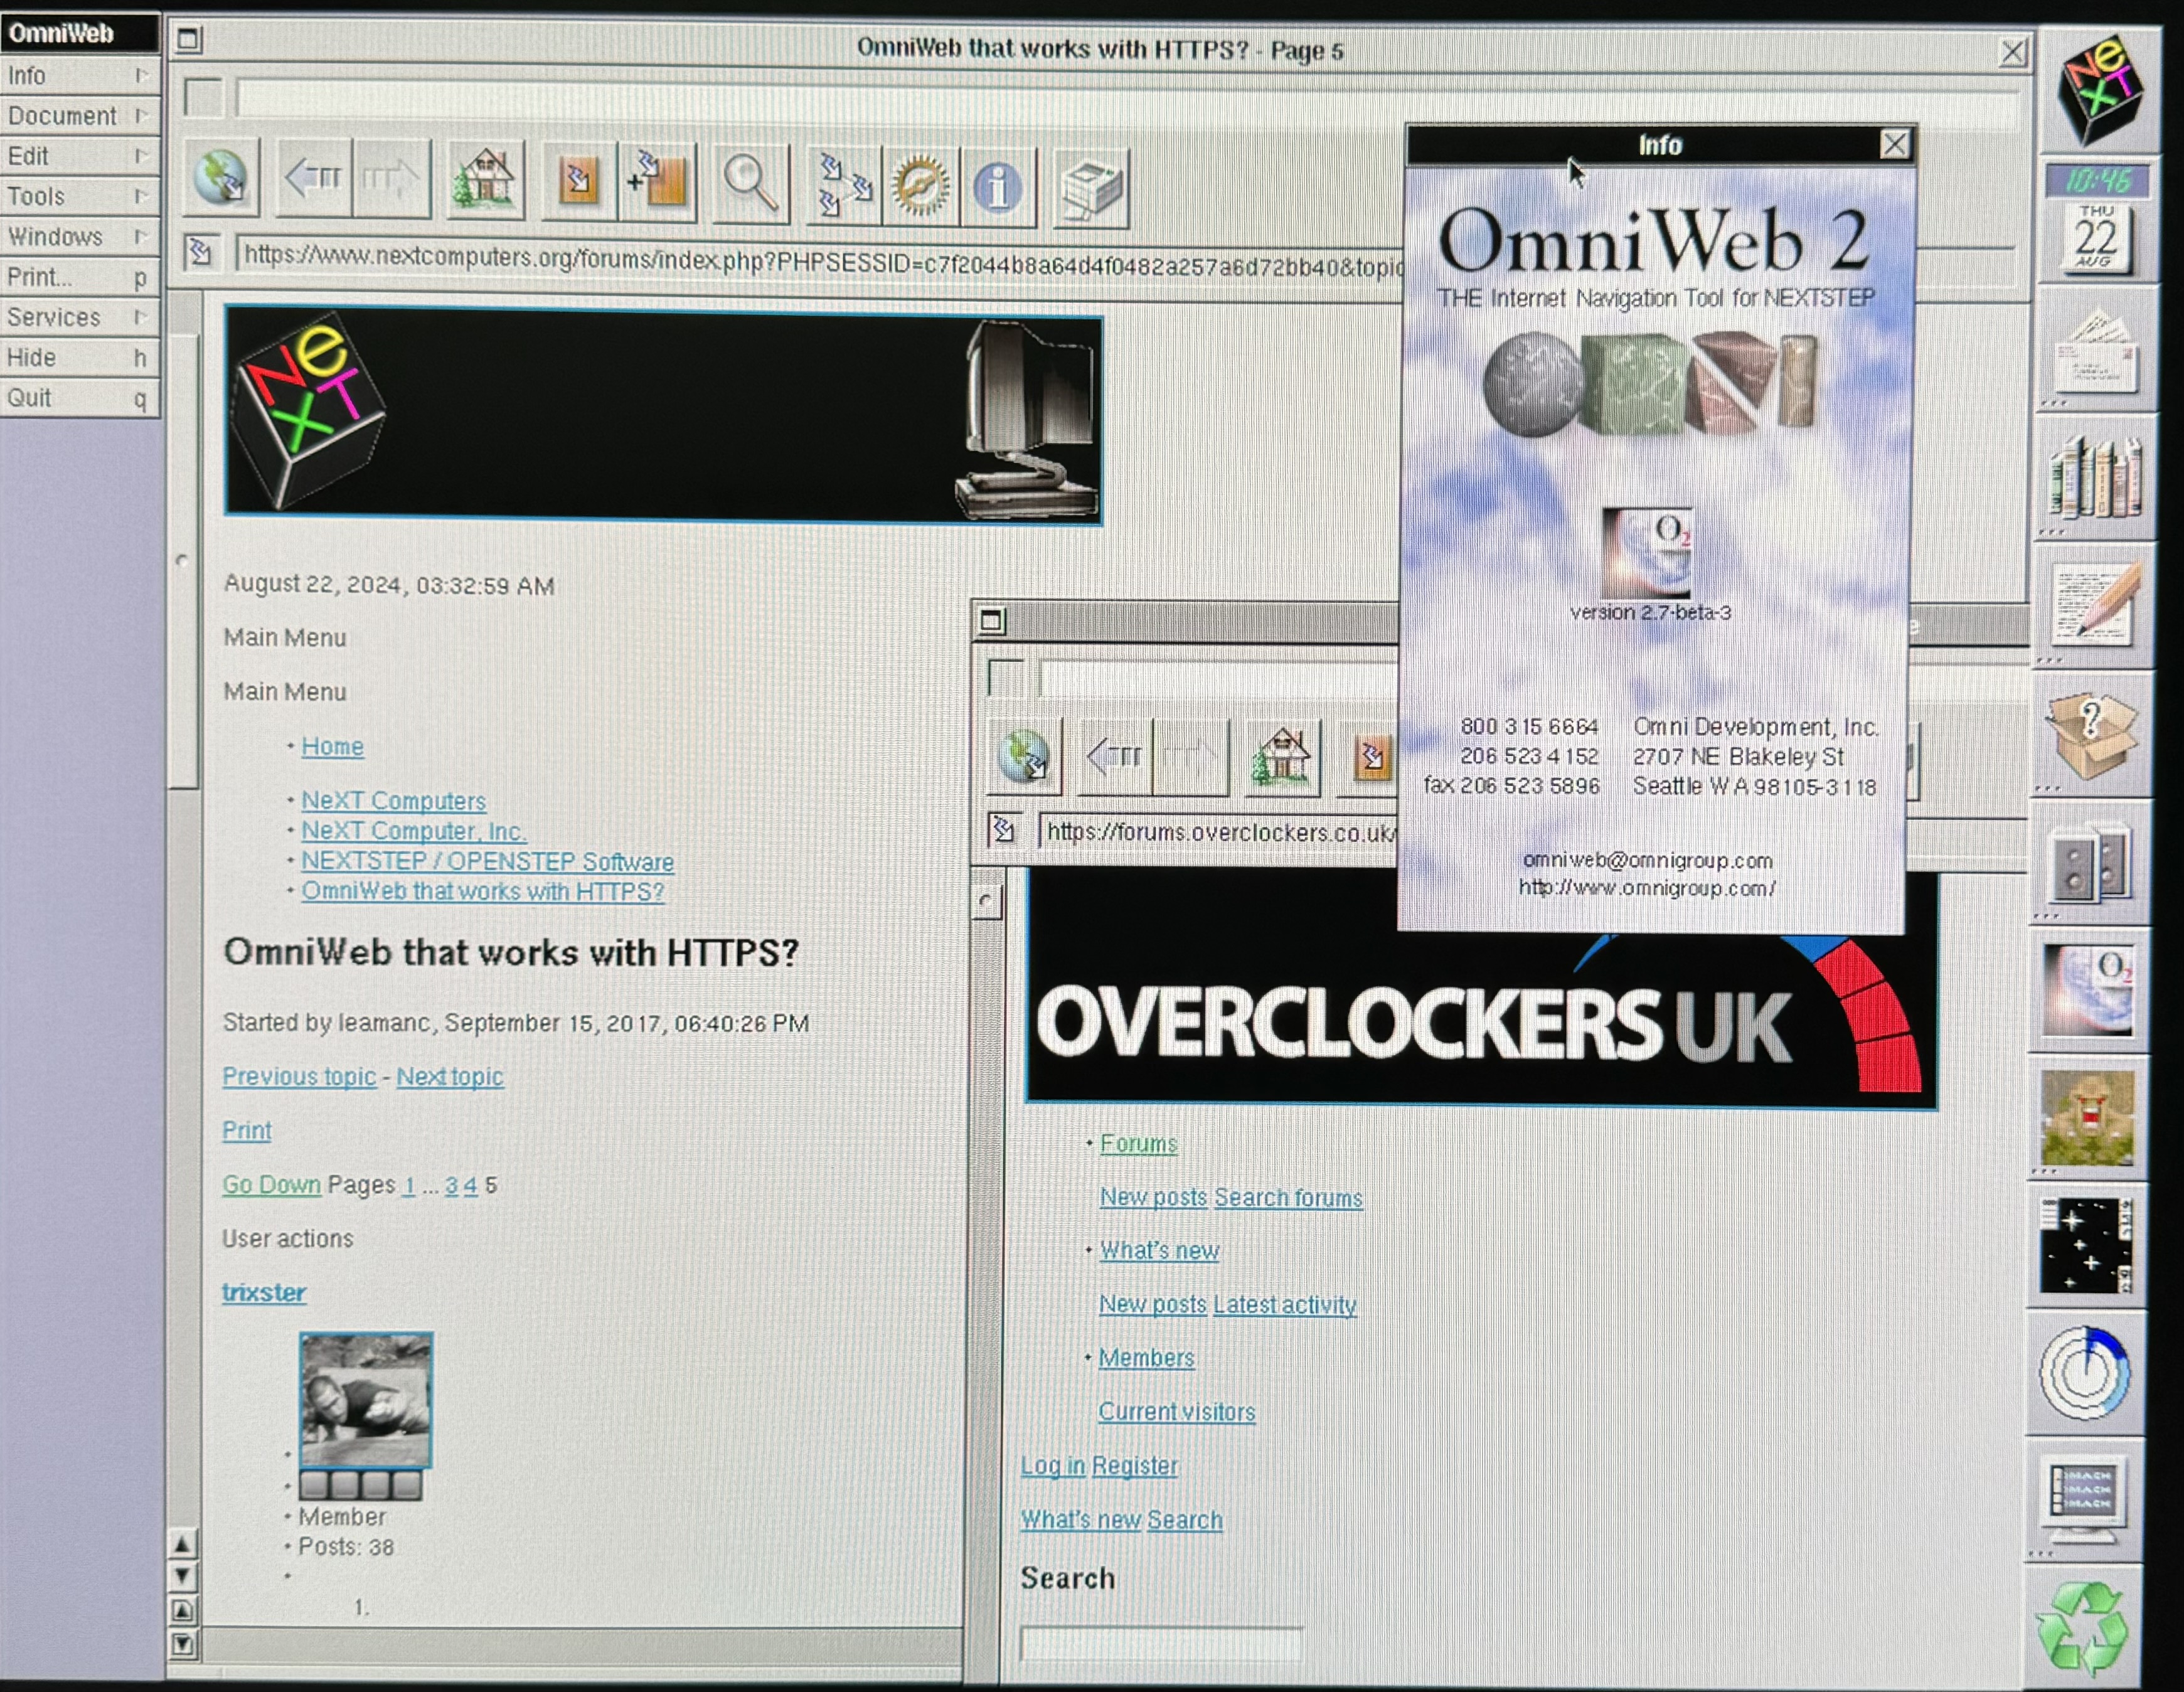Viewport: 2184px width, 1692px height.
Task: Click trixster's avatar thumbnail
Action: [366, 1400]
